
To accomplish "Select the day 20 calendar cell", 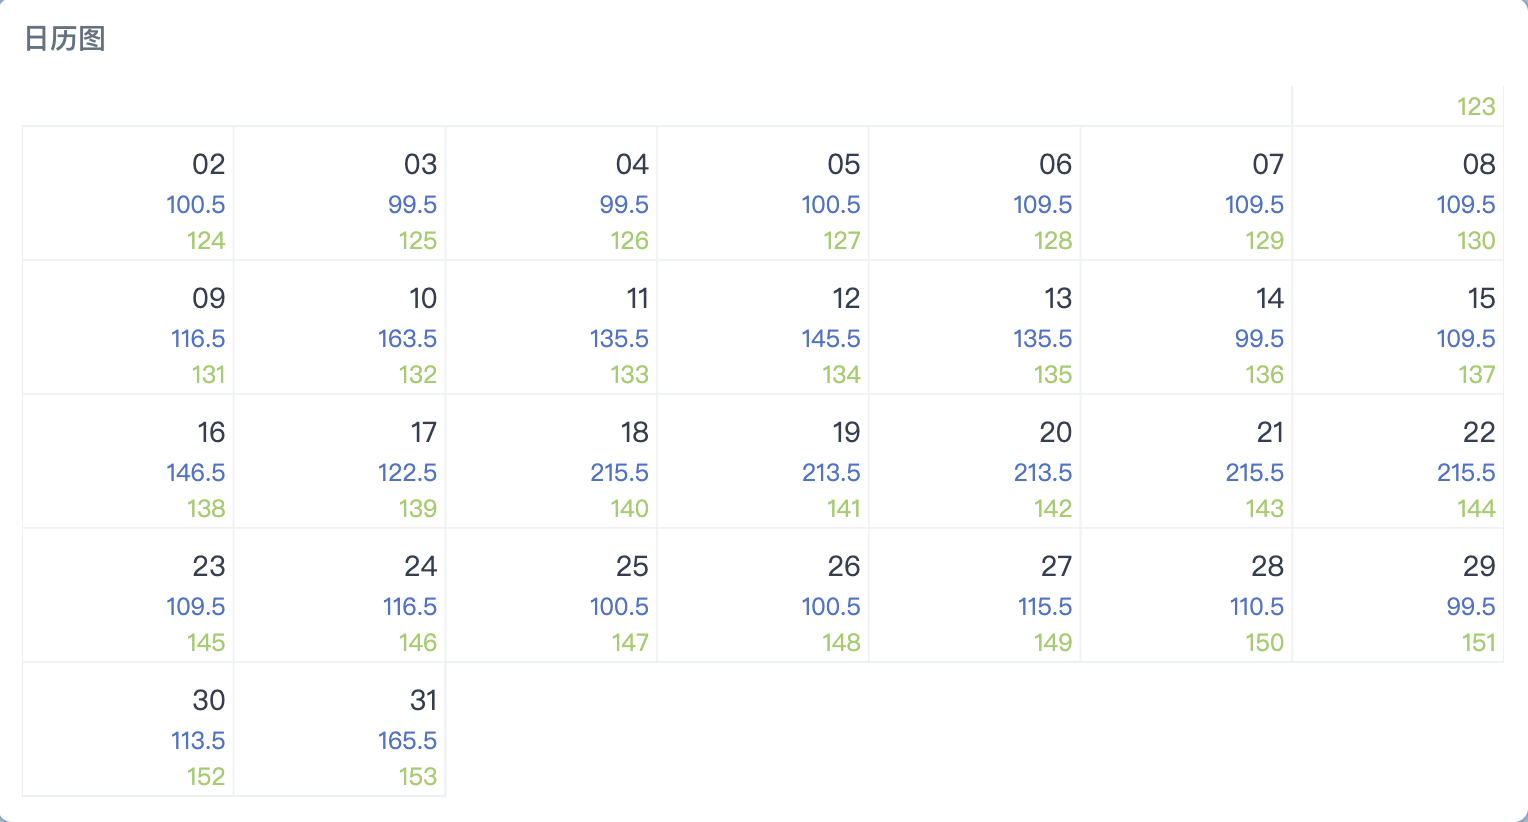I will [975, 461].
